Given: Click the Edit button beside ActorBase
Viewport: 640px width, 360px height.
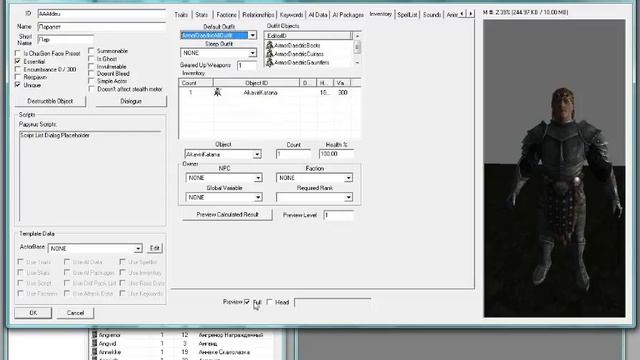Looking at the screenshot, I should [x=155, y=248].
